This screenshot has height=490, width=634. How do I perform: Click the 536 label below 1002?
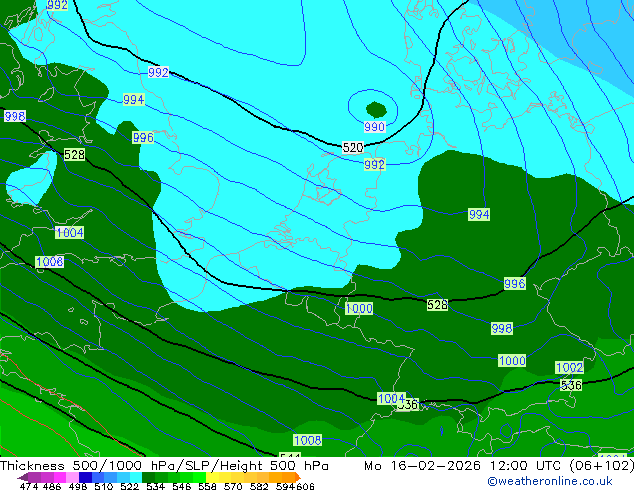point(571,385)
